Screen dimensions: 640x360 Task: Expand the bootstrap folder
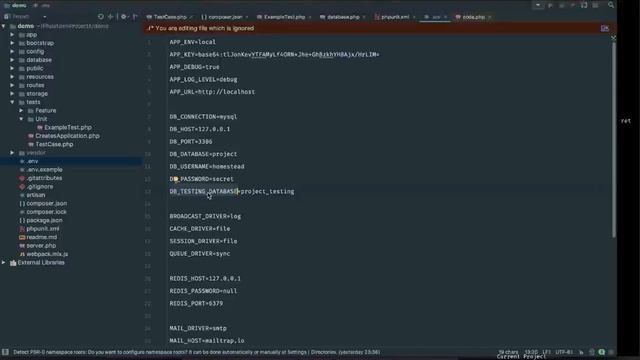12,43
